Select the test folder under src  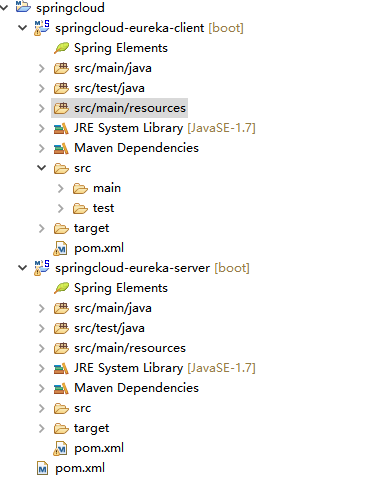(103, 208)
